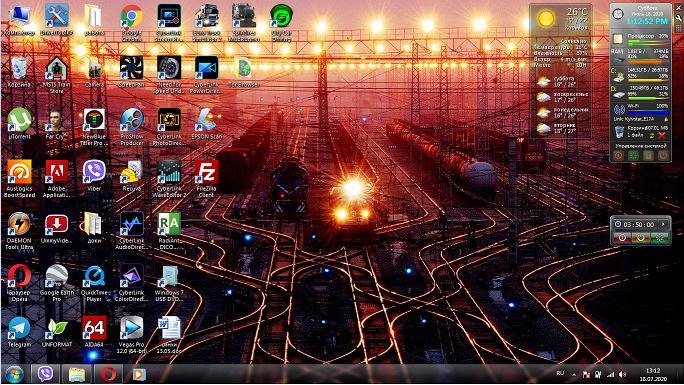
Task: Open the RU language switcher in taskbar
Action: coord(561,374)
